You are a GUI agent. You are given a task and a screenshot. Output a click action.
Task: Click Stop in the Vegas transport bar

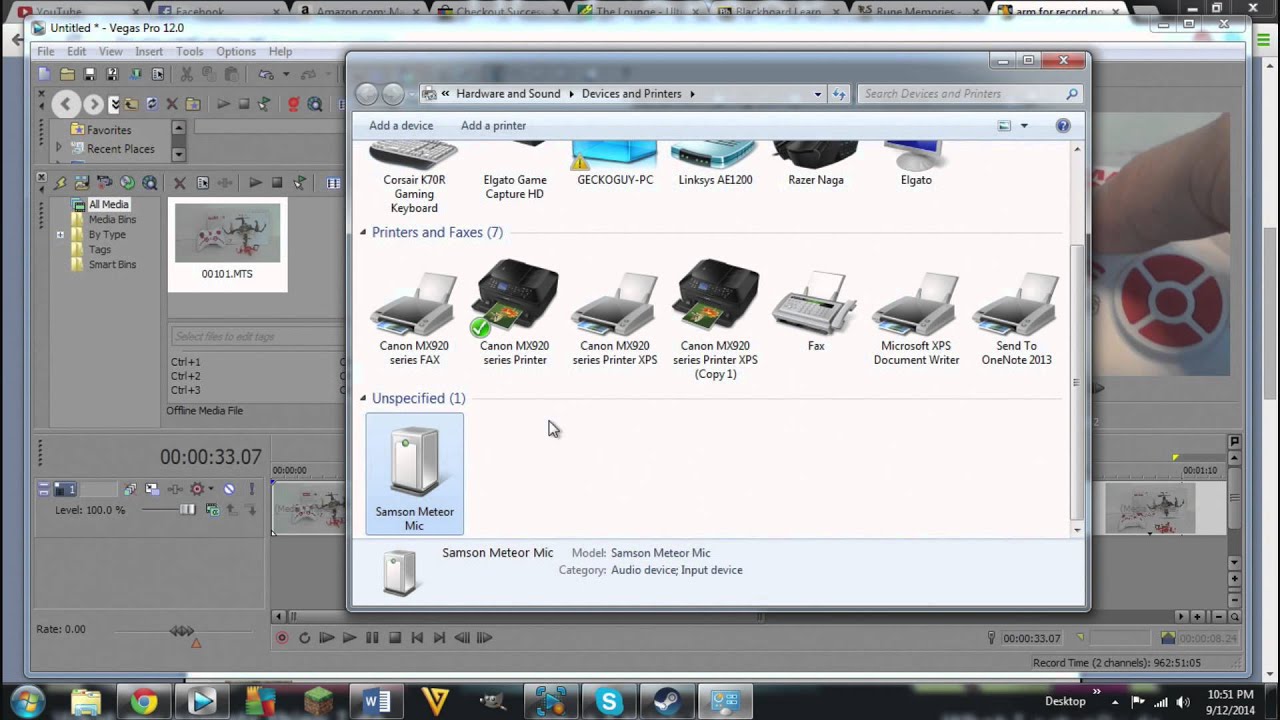coord(395,637)
